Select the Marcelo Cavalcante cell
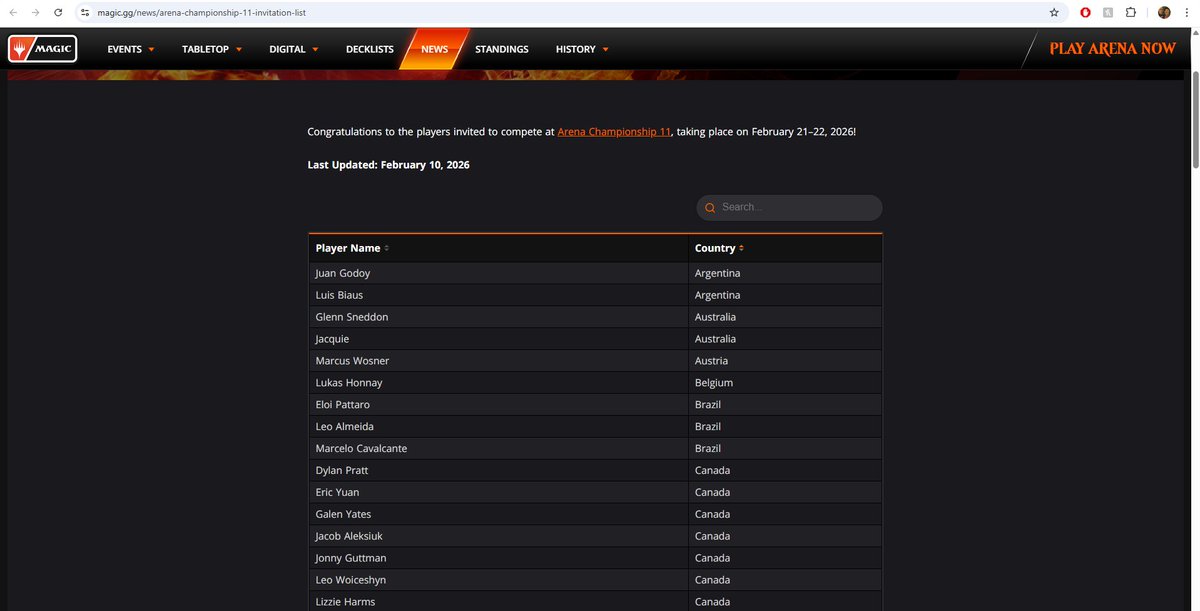 pyautogui.click(x=498, y=449)
